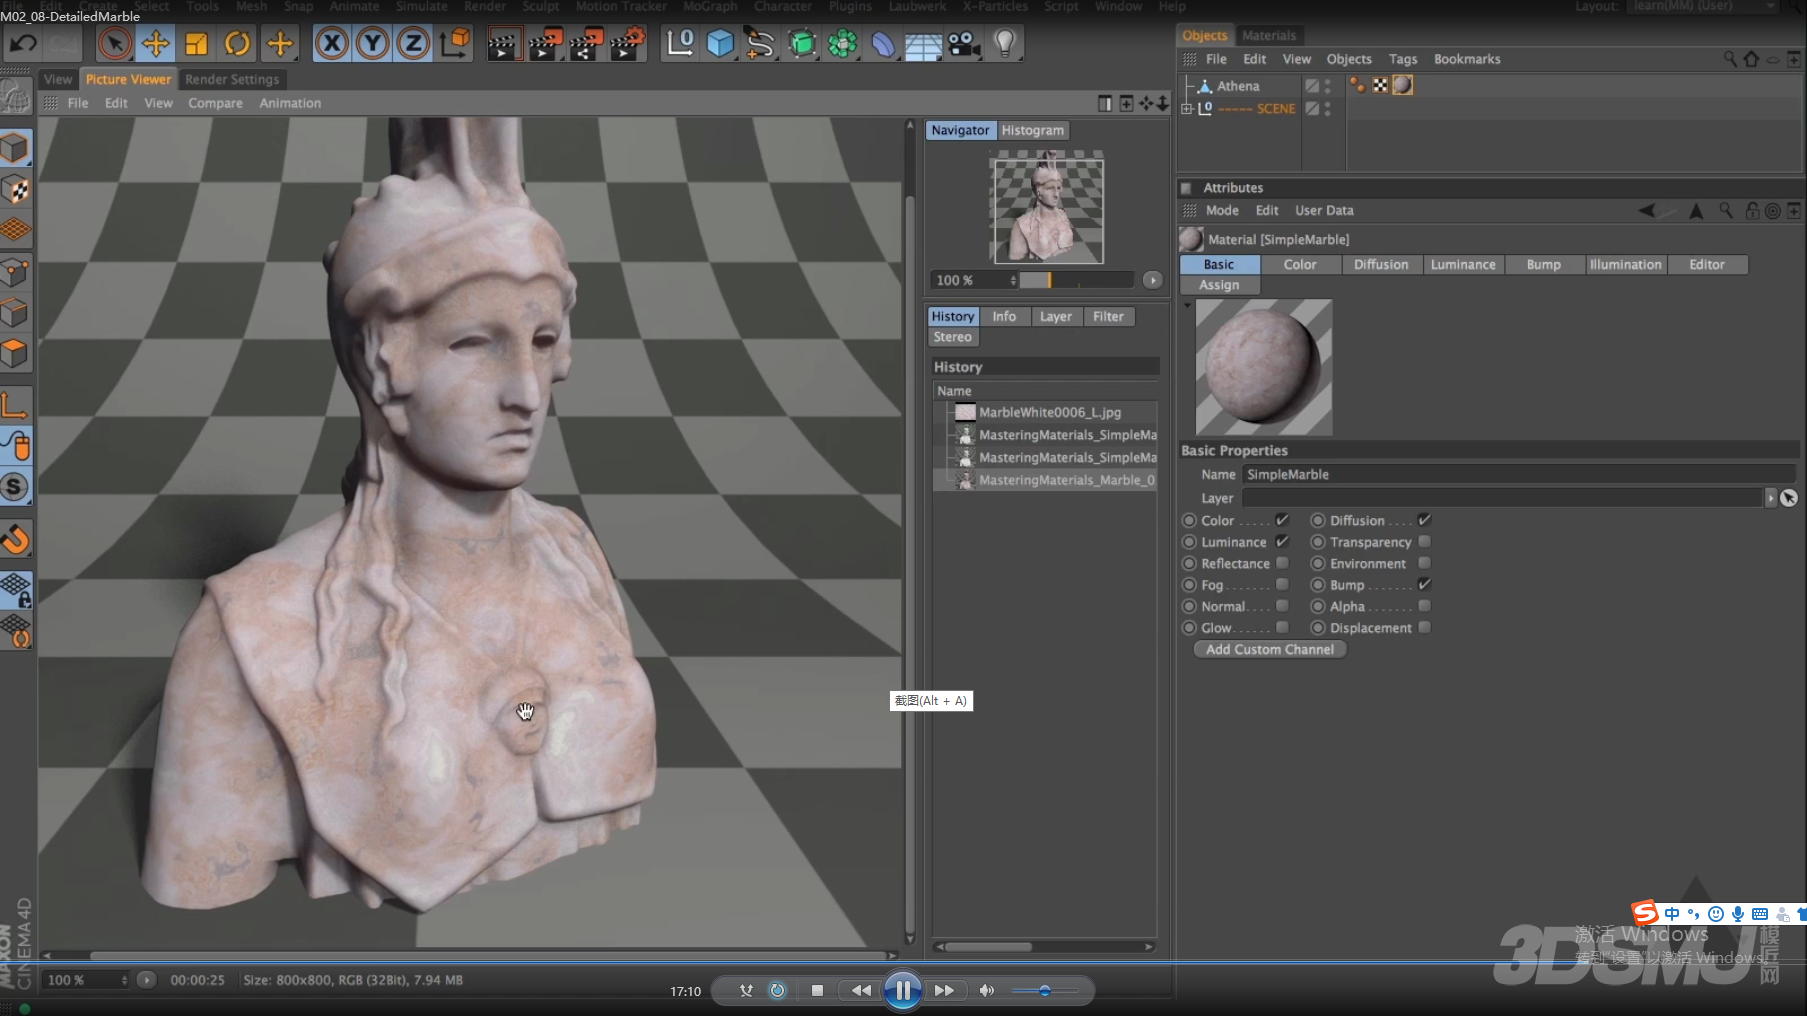The image size is (1807, 1016).
Task: Open the Illumination material tab
Action: [1625, 264]
